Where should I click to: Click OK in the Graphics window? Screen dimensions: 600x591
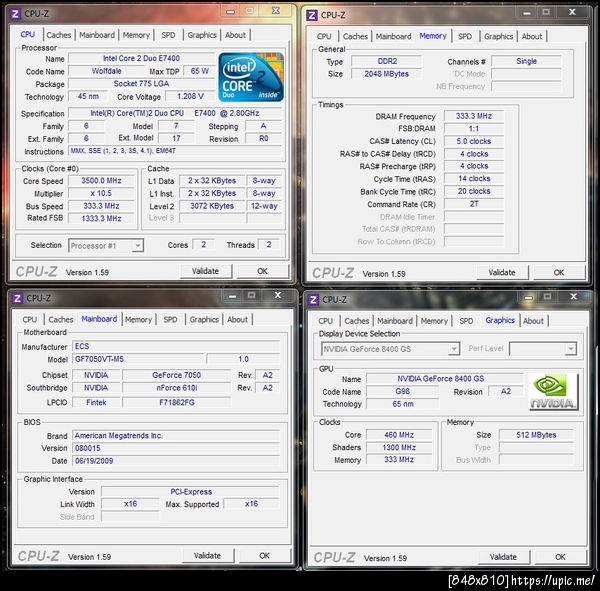pos(560,557)
